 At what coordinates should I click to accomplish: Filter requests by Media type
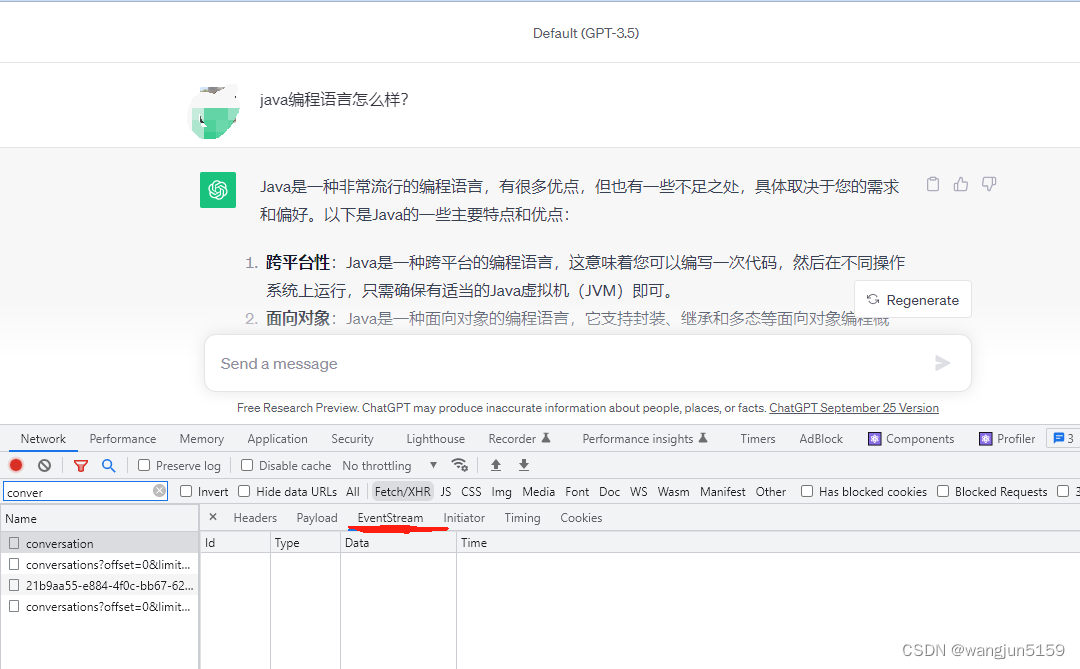pyautogui.click(x=539, y=491)
